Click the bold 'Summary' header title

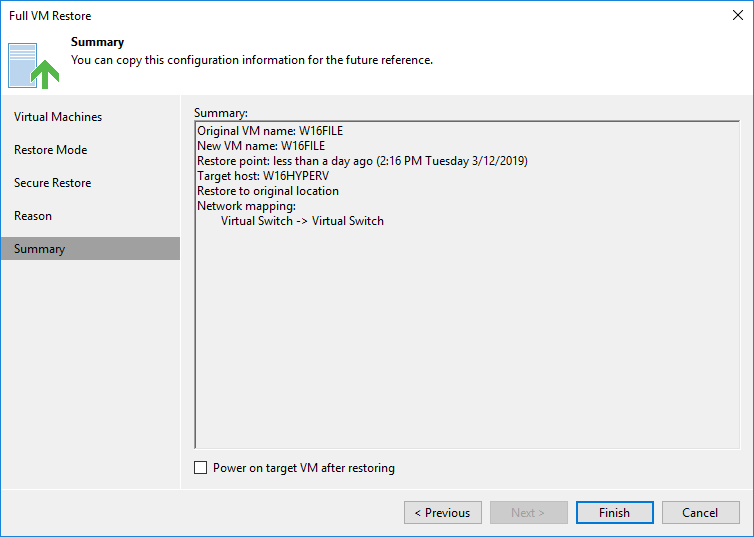(98, 42)
